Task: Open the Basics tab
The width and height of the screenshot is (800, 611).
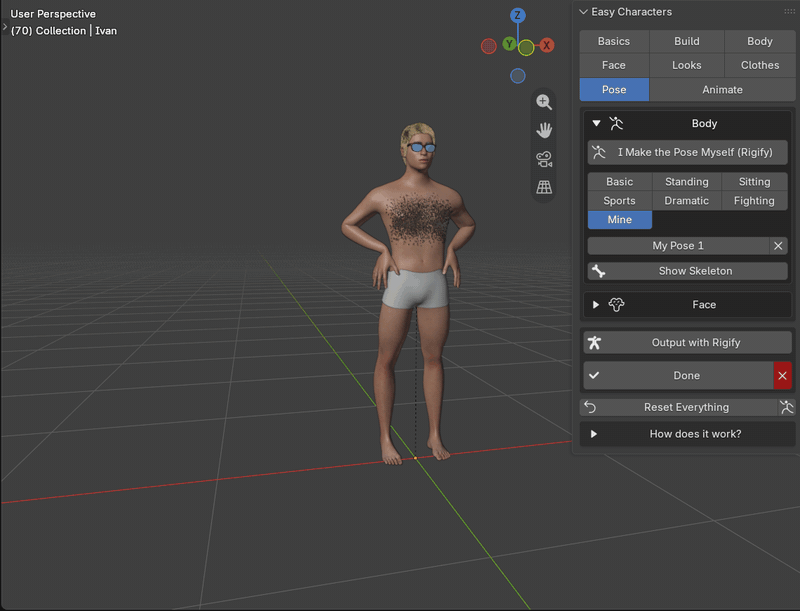Action: (x=614, y=41)
